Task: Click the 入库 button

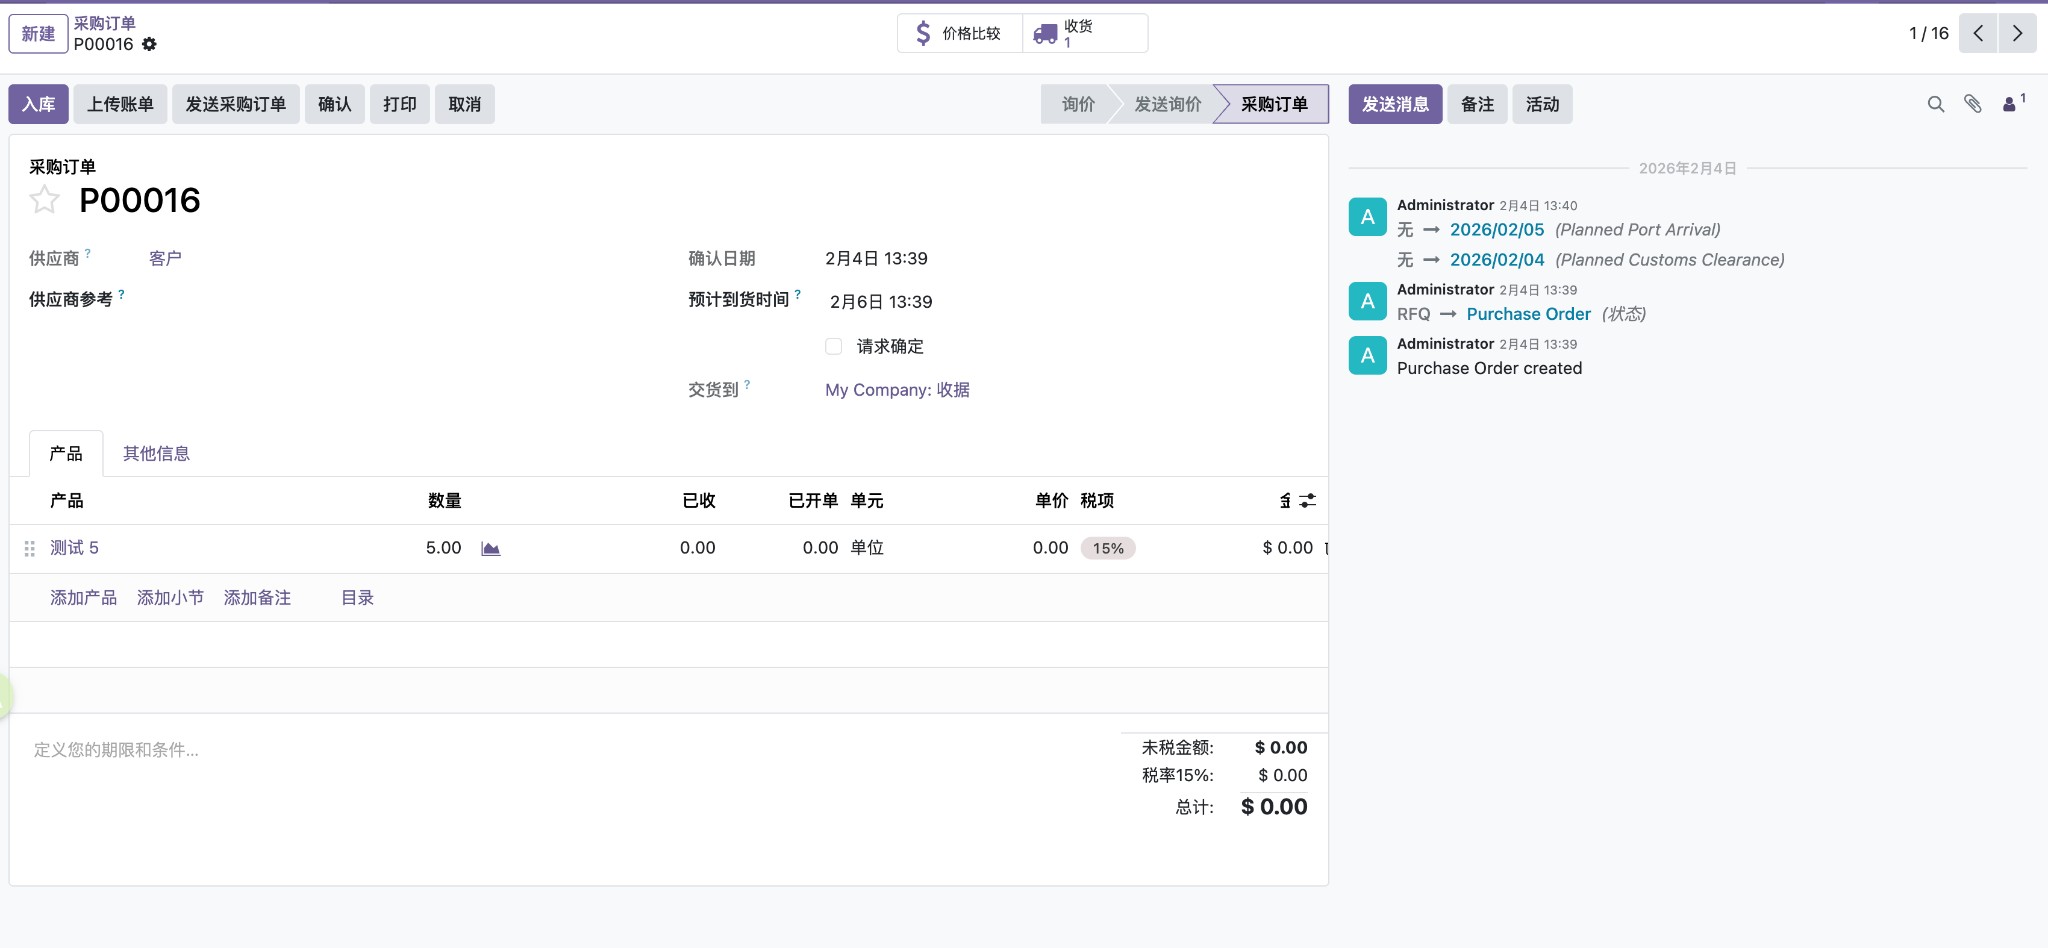Action: (x=39, y=104)
